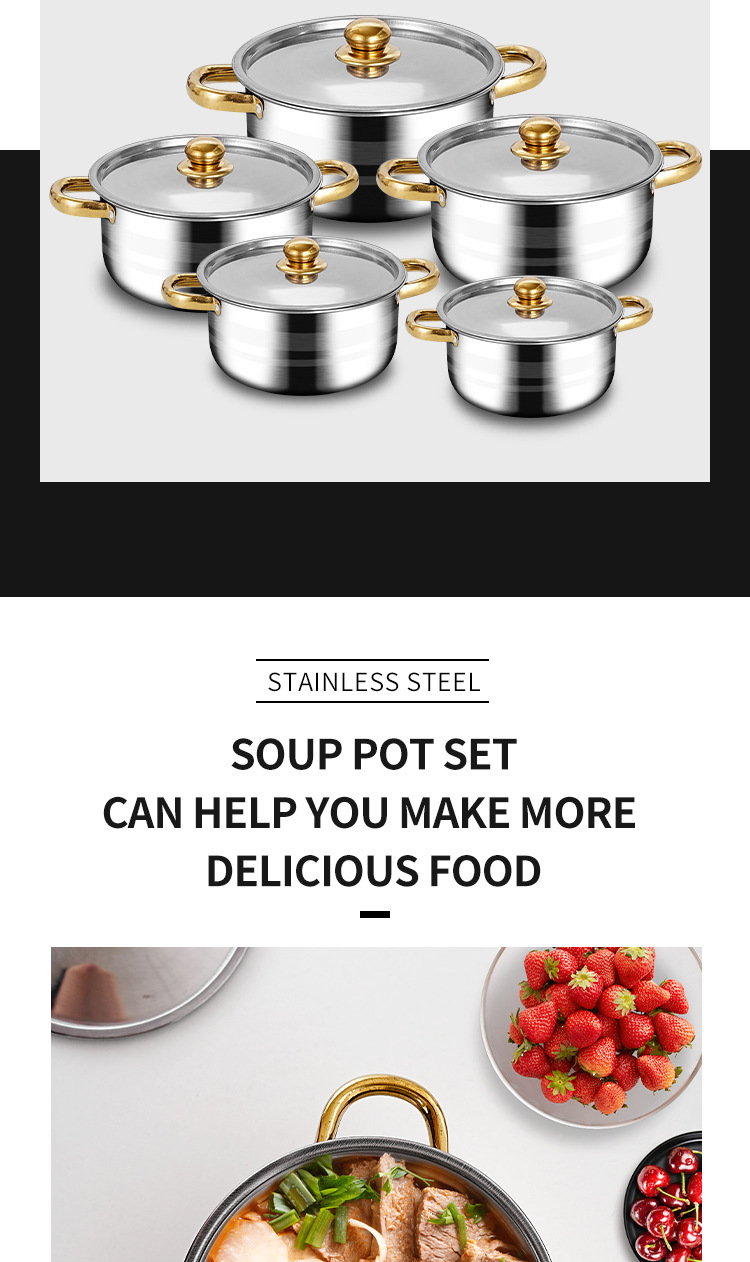The height and width of the screenshot is (1262, 750).
Task: Click the CAN HELP YOU MAKE MORE line
Action: point(369,812)
